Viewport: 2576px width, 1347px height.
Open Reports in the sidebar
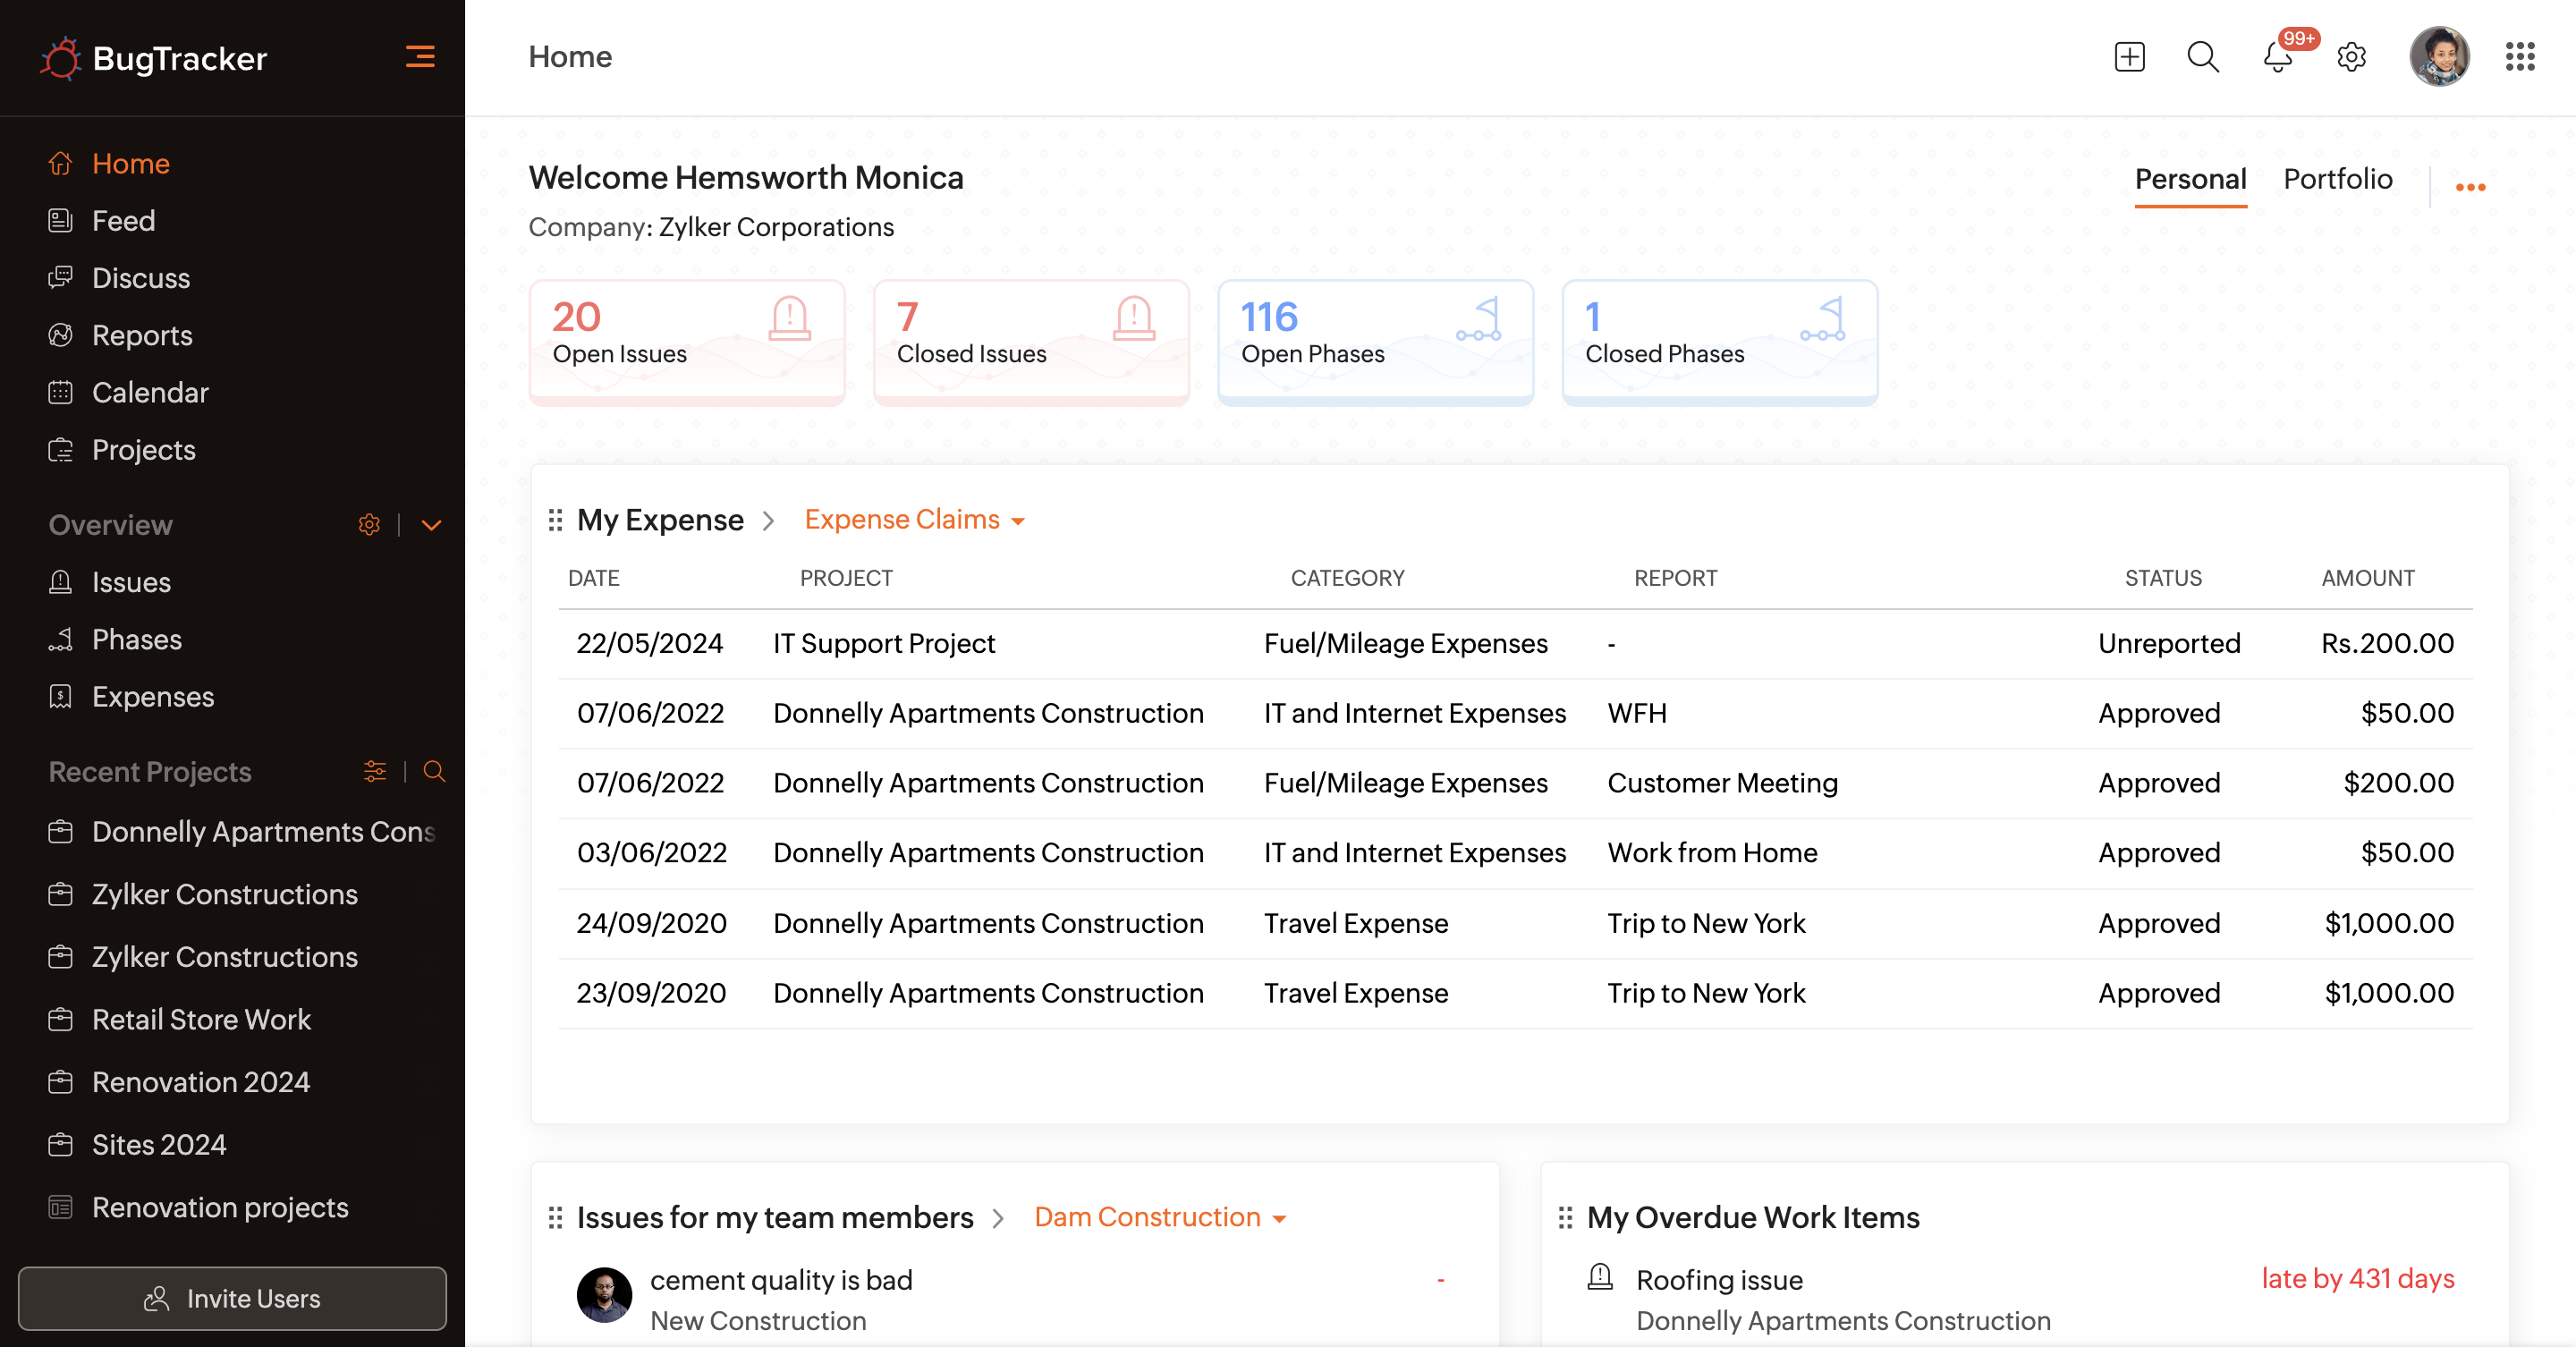(142, 335)
